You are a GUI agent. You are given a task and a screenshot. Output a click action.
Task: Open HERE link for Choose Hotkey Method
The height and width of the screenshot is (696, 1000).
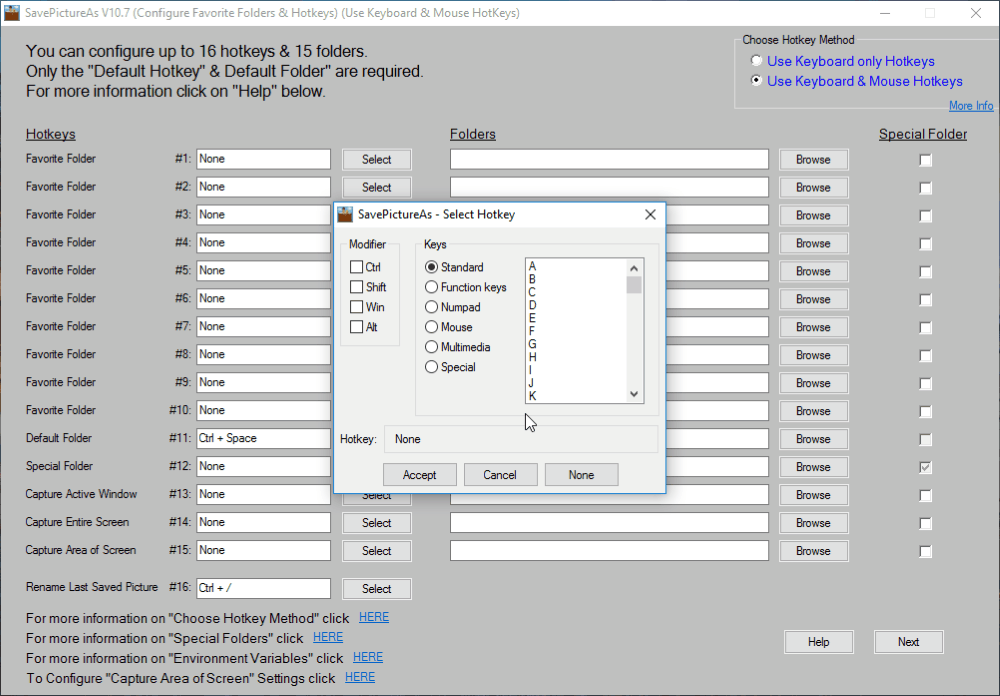tap(374, 617)
